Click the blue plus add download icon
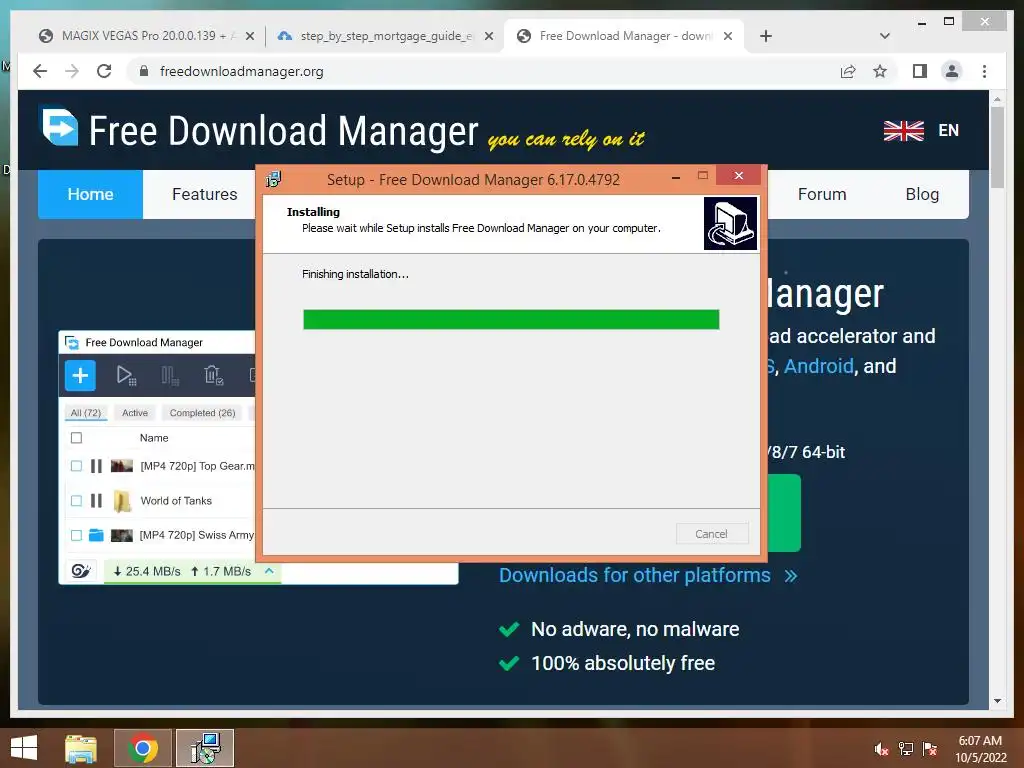 click(80, 376)
